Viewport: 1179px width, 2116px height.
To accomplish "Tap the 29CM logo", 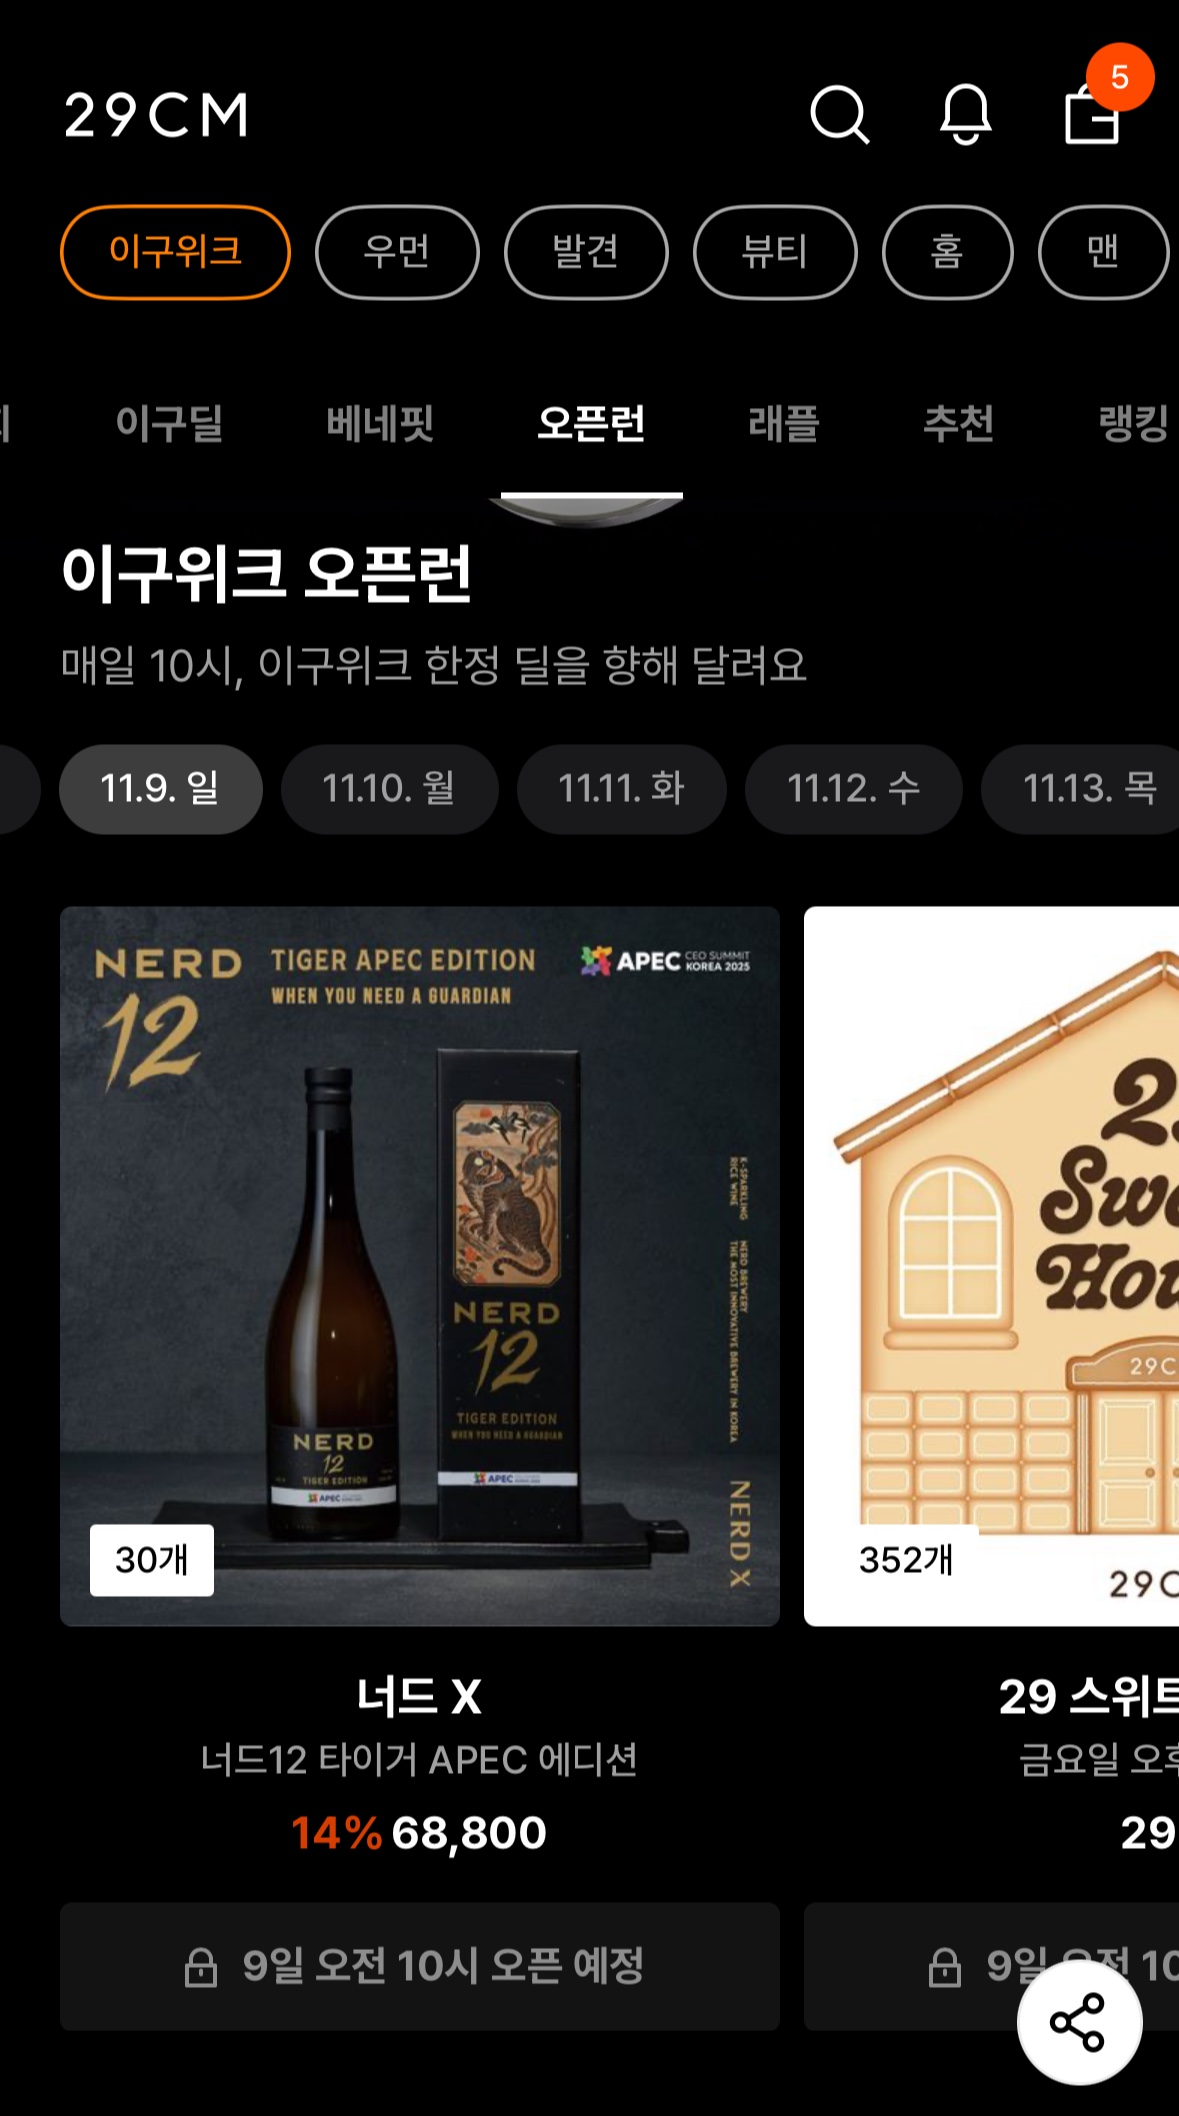I will (x=156, y=115).
